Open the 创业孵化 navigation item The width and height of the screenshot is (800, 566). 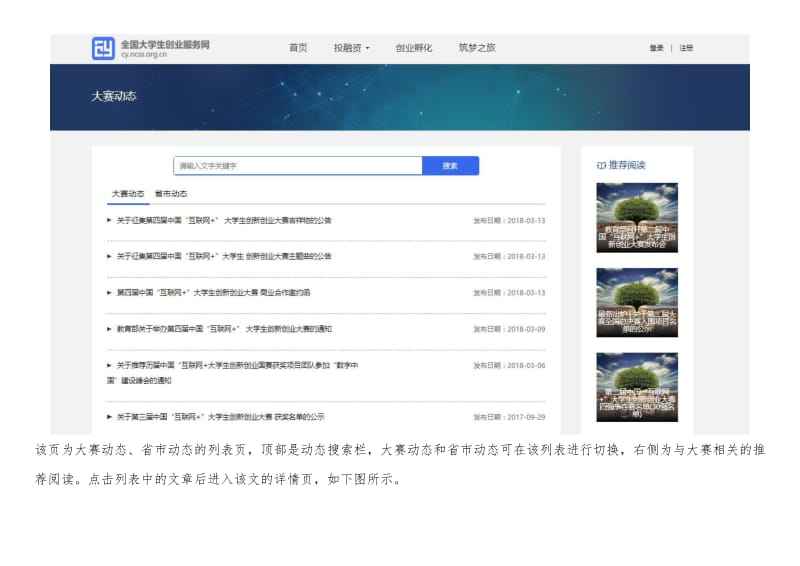point(413,48)
